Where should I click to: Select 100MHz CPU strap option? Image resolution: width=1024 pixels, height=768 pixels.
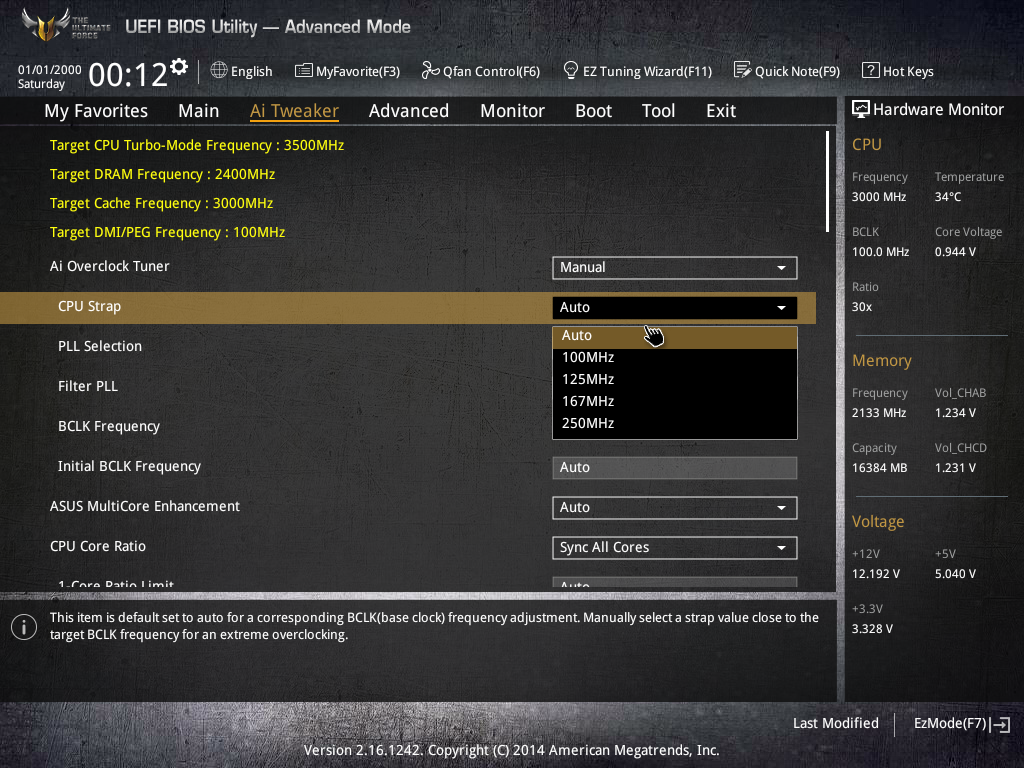(x=675, y=357)
